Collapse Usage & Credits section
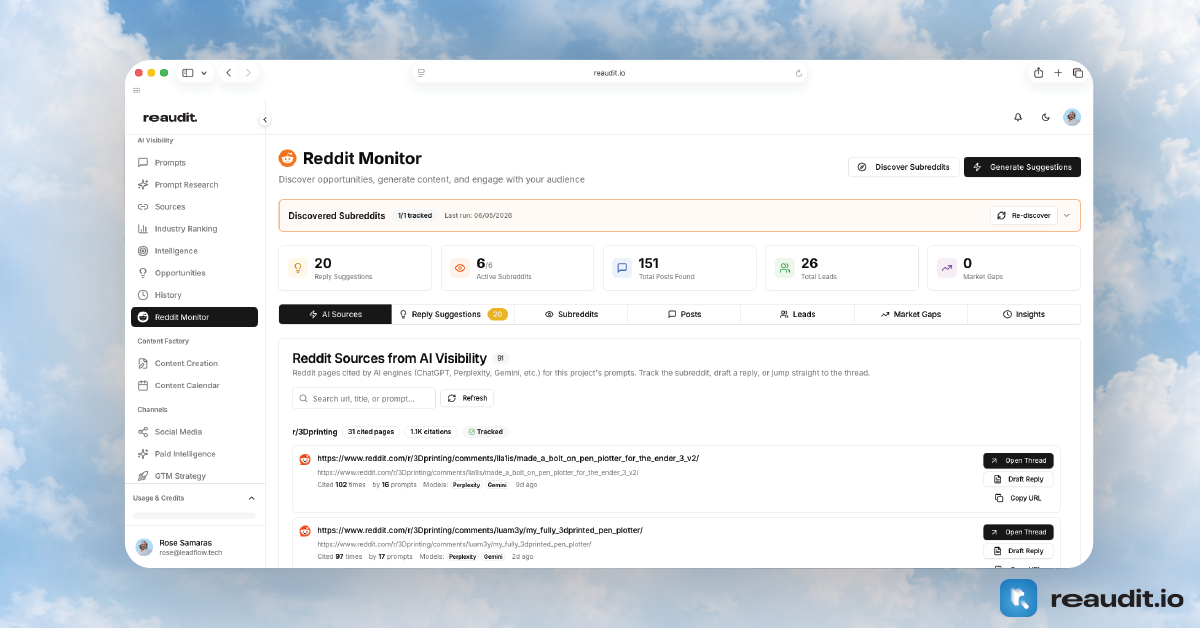Screen dimensions: 1200x628 251,498
